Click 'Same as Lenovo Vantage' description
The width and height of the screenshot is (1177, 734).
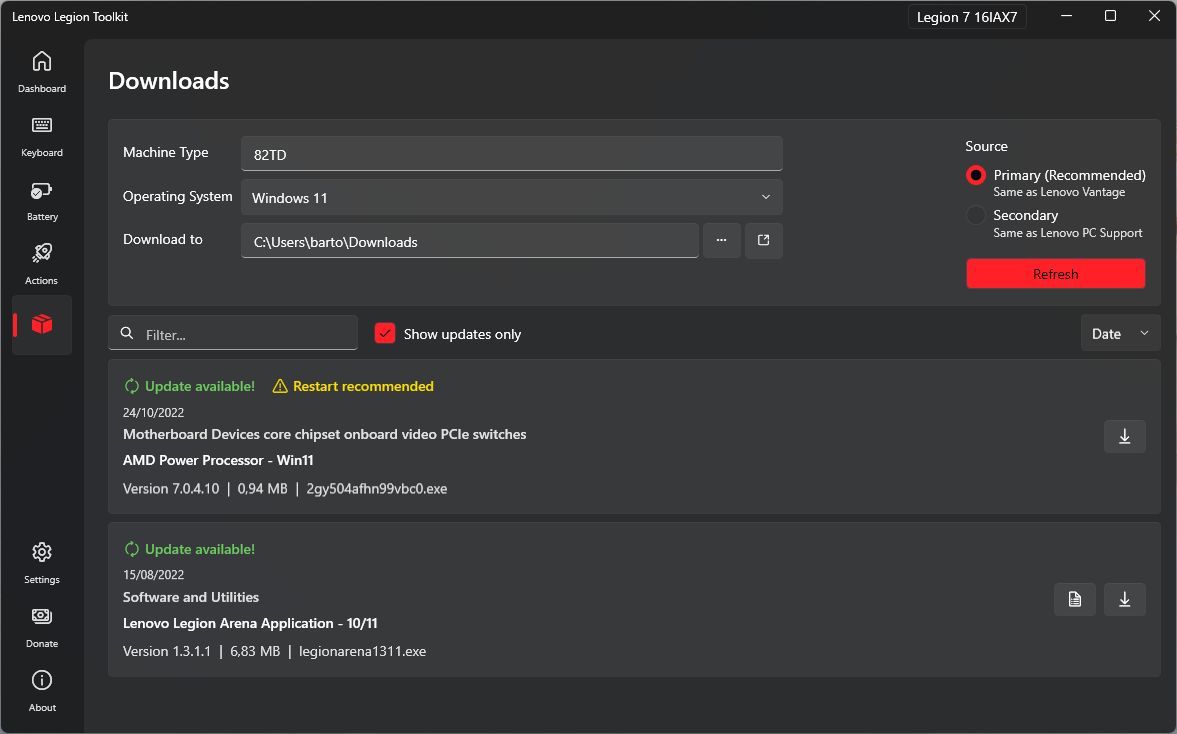1059,192
